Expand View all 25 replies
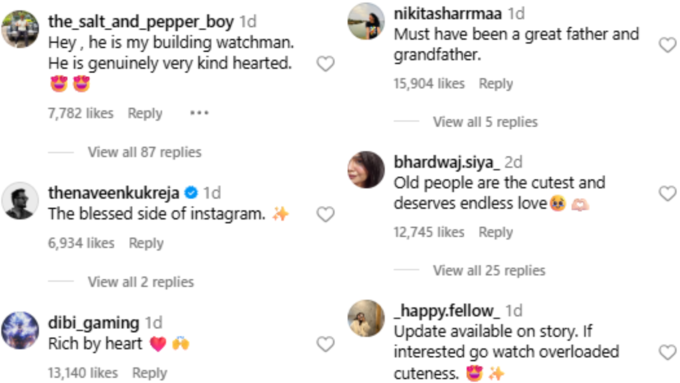680x383 pixels. pyautogui.click(x=489, y=271)
